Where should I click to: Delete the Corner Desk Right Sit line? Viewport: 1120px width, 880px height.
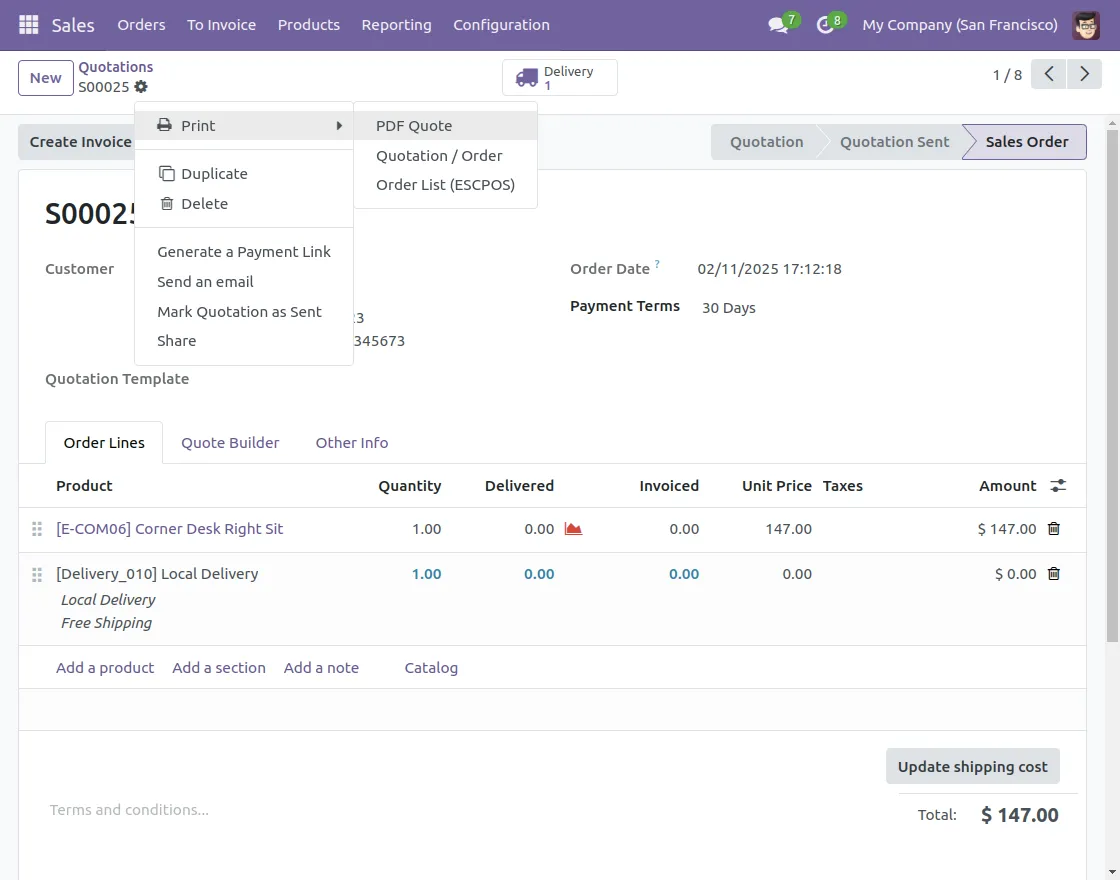pos(1053,529)
